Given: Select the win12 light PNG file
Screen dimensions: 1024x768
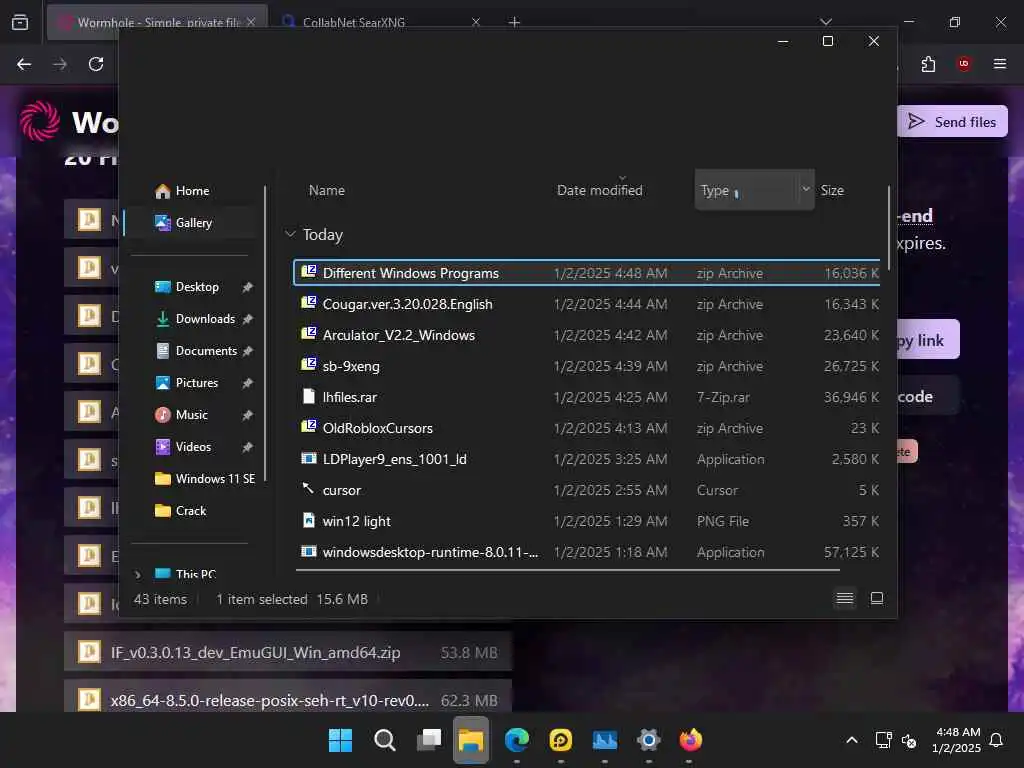Looking at the screenshot, I should click(x=587, y=521).
